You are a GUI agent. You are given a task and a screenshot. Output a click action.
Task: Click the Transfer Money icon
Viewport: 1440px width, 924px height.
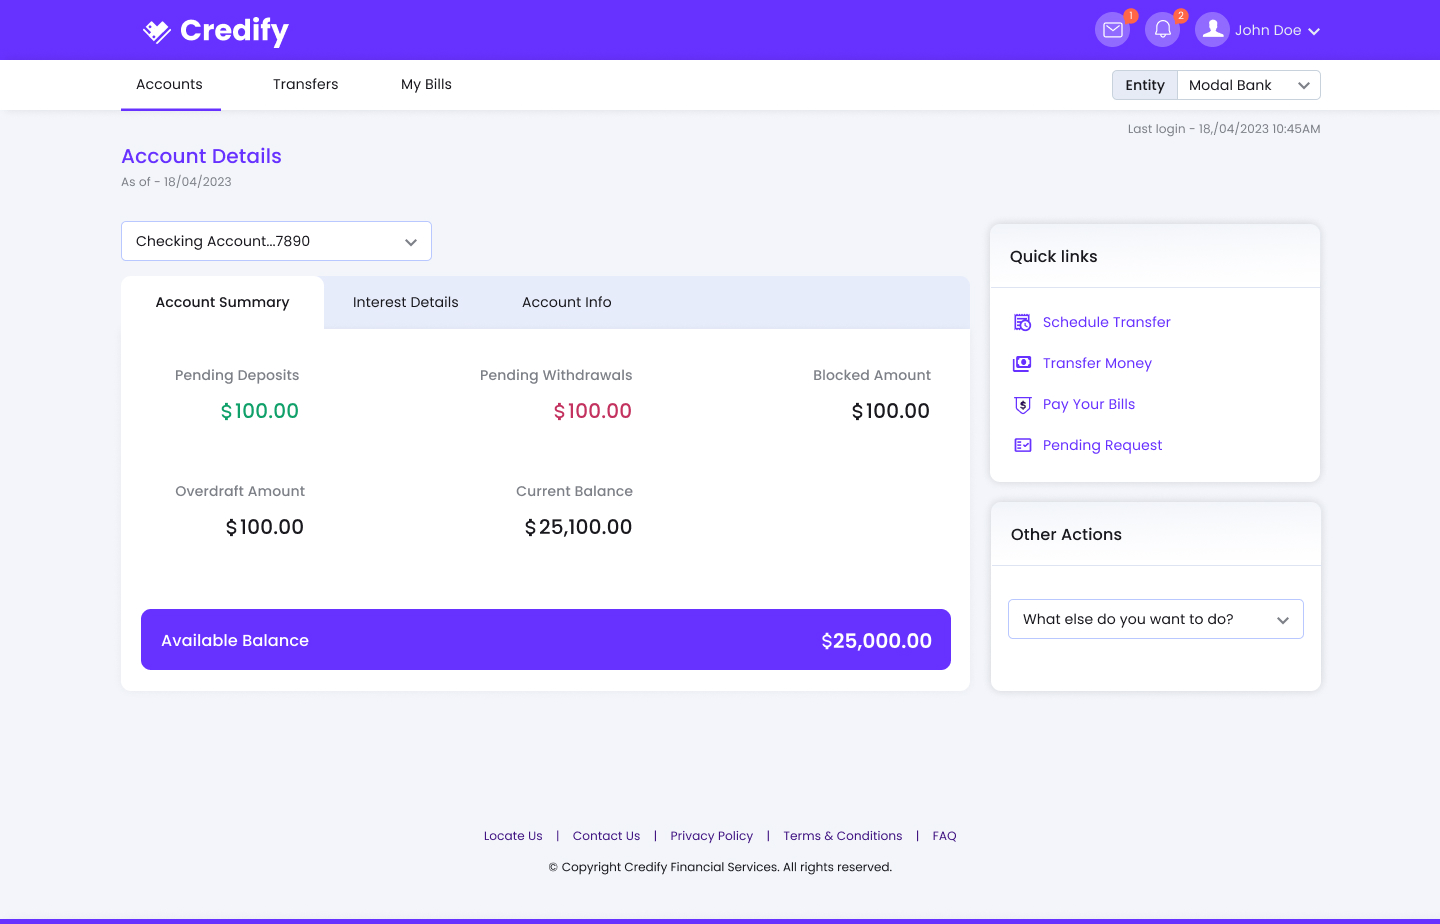(1022, 363)
